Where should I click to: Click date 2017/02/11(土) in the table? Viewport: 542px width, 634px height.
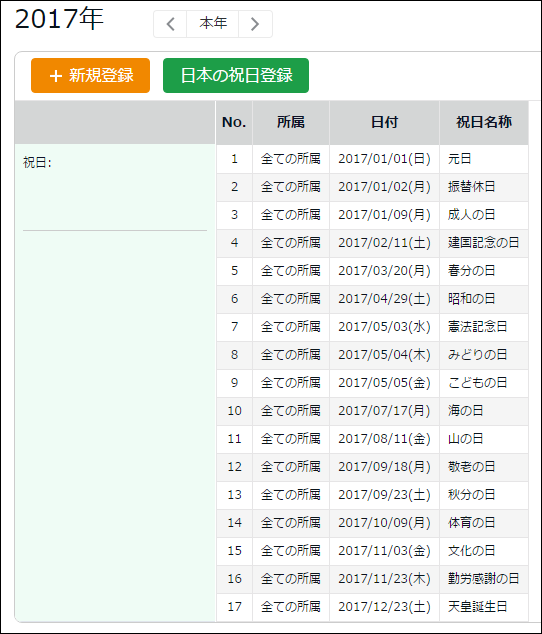(x=384, y=243)
